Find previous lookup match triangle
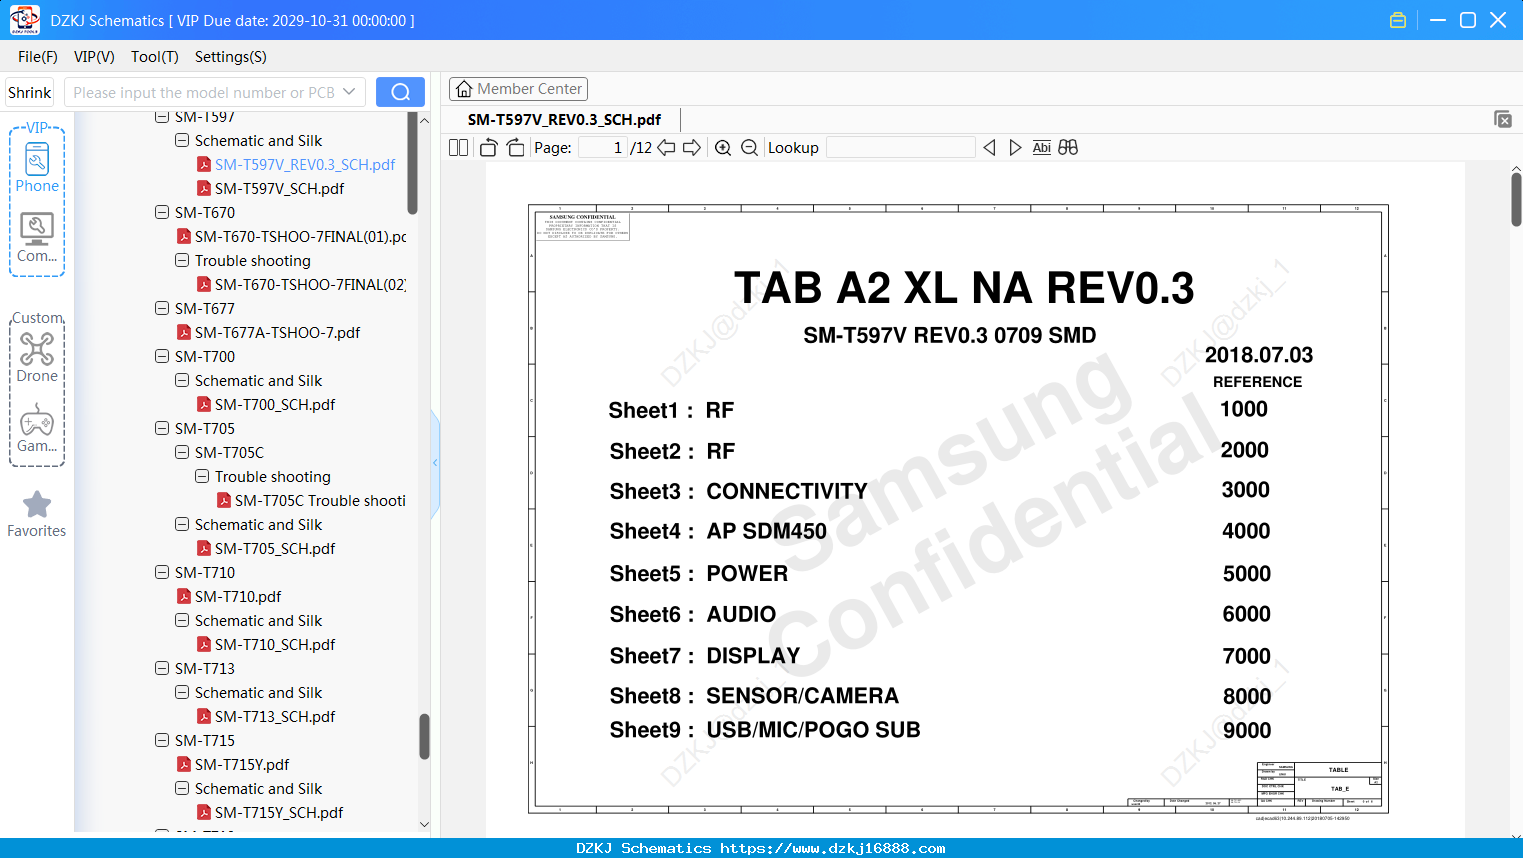Screen dimensions: 1523x858 coord(989,148)
